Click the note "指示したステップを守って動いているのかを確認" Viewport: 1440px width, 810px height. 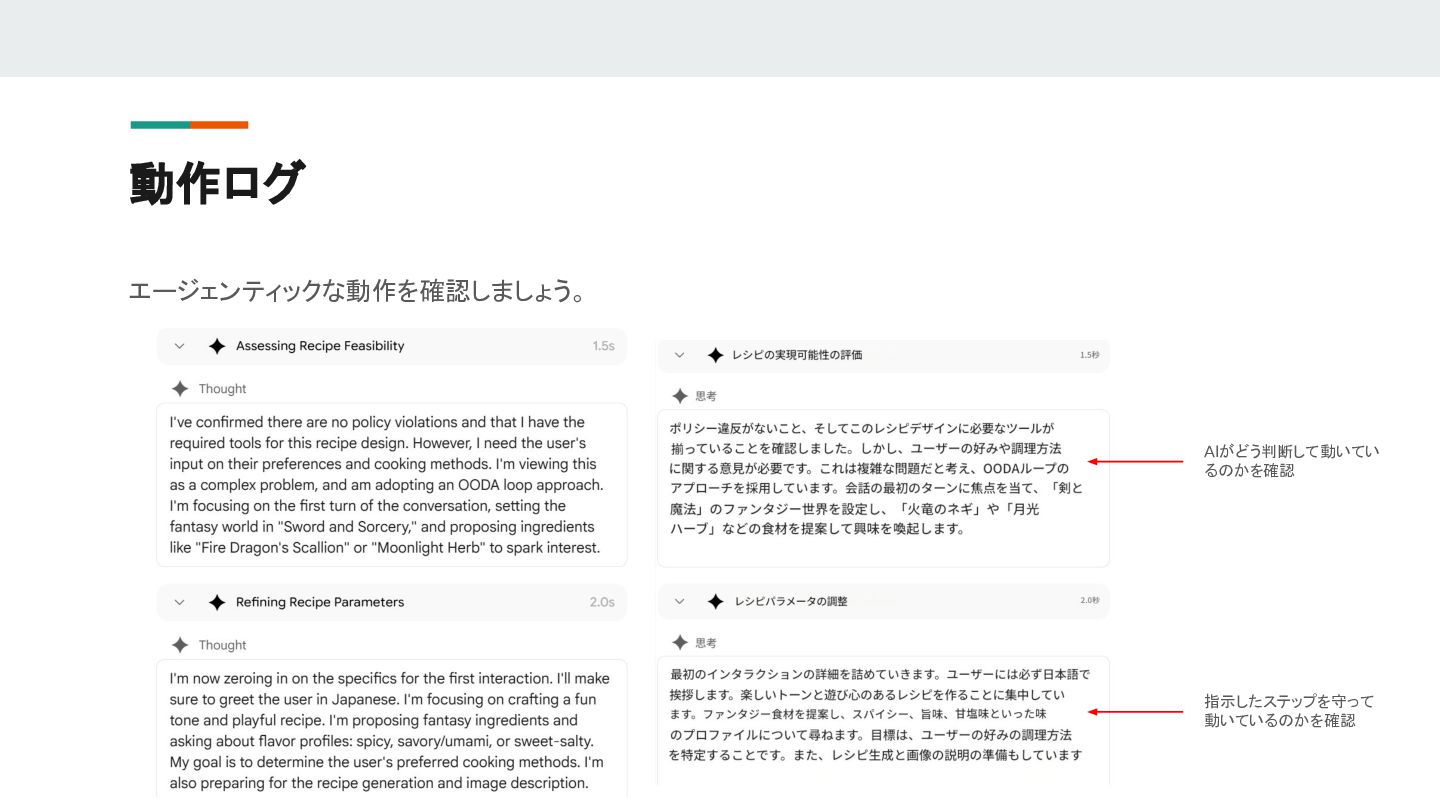1290,711
